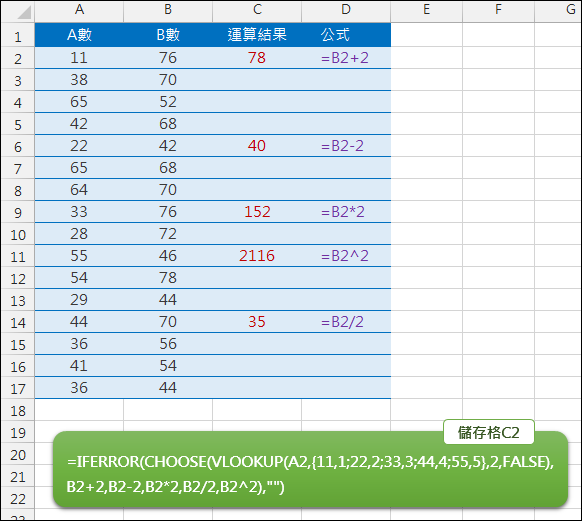Select cell B11 with value 46
Screen dimensions: 582x521
pos(168,255)
